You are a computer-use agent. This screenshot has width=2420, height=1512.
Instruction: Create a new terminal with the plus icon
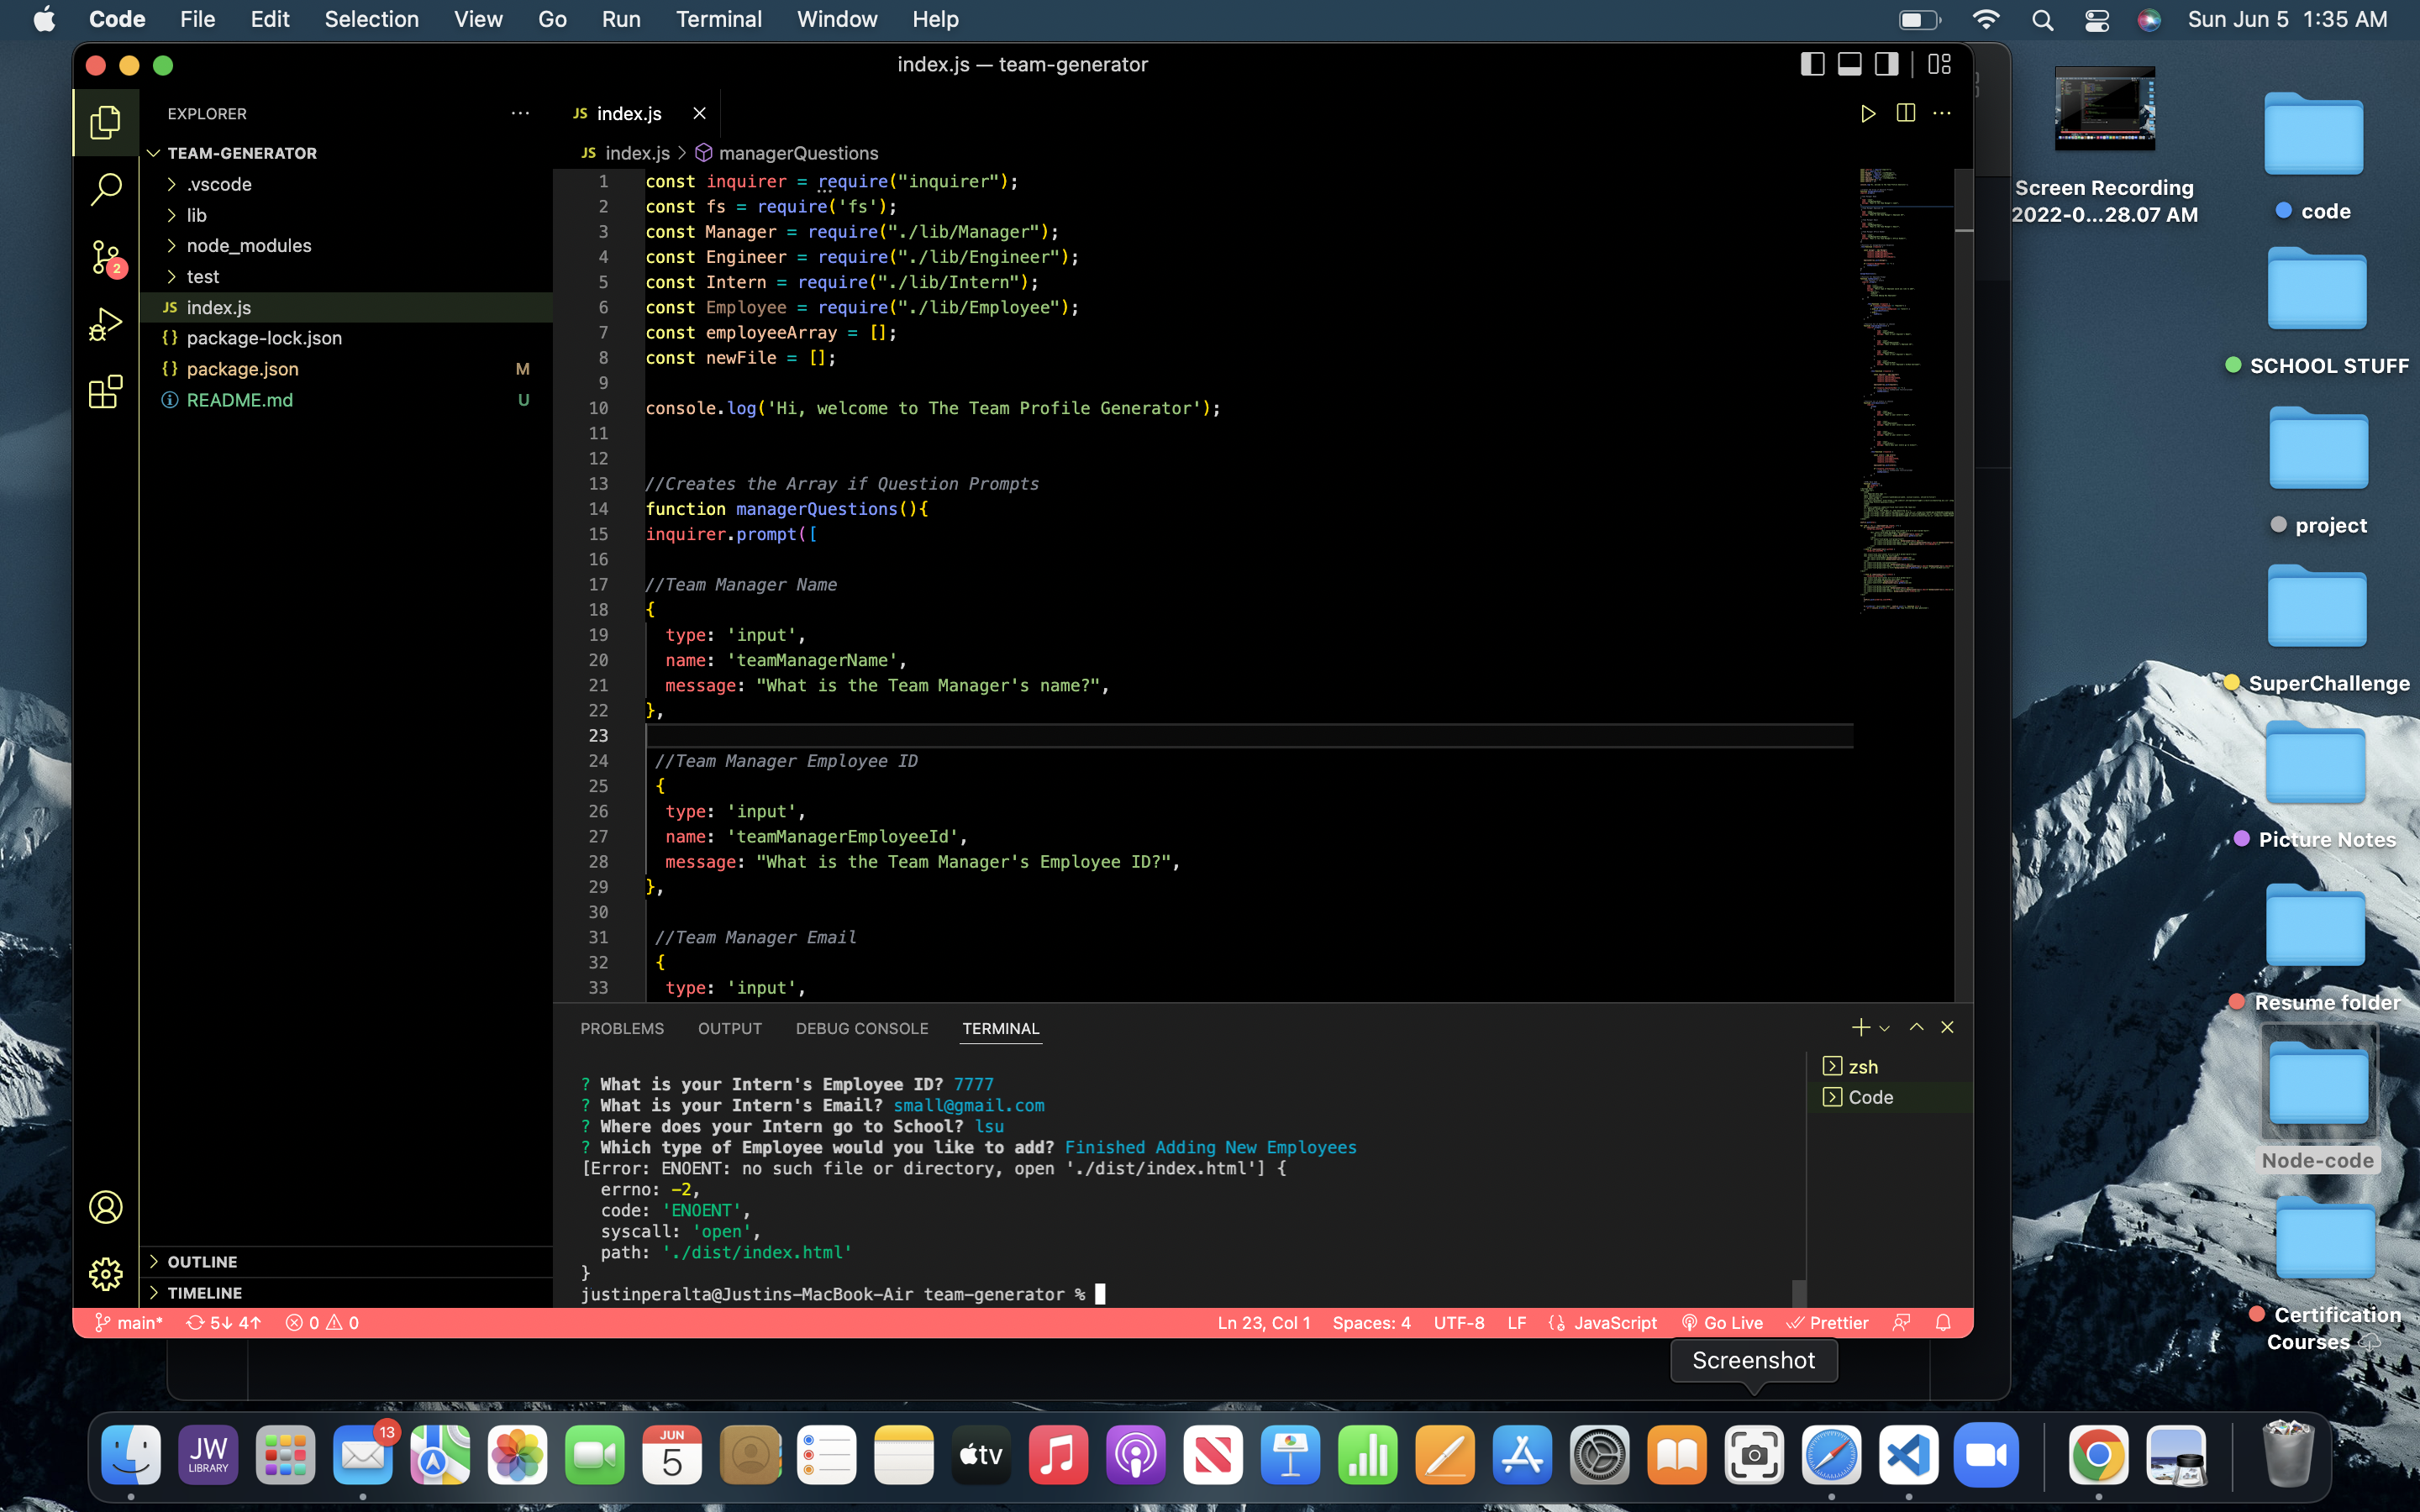(1860, 1027)
